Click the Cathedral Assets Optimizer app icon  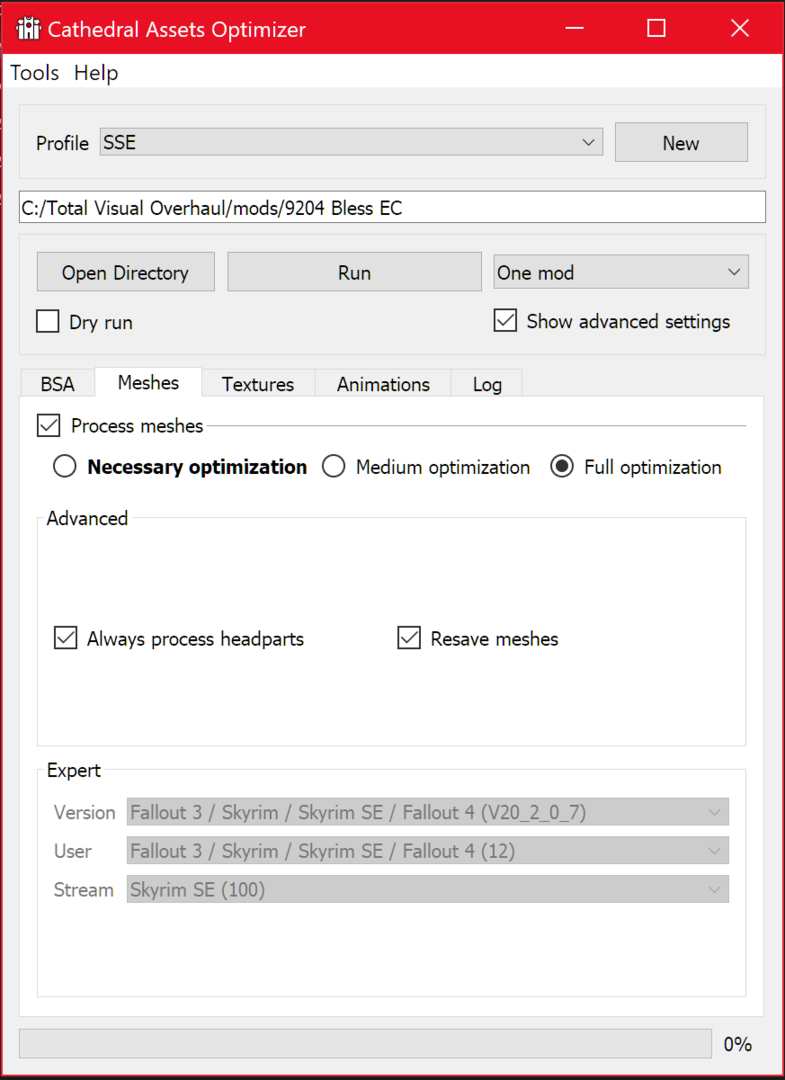tap(28, 29)
